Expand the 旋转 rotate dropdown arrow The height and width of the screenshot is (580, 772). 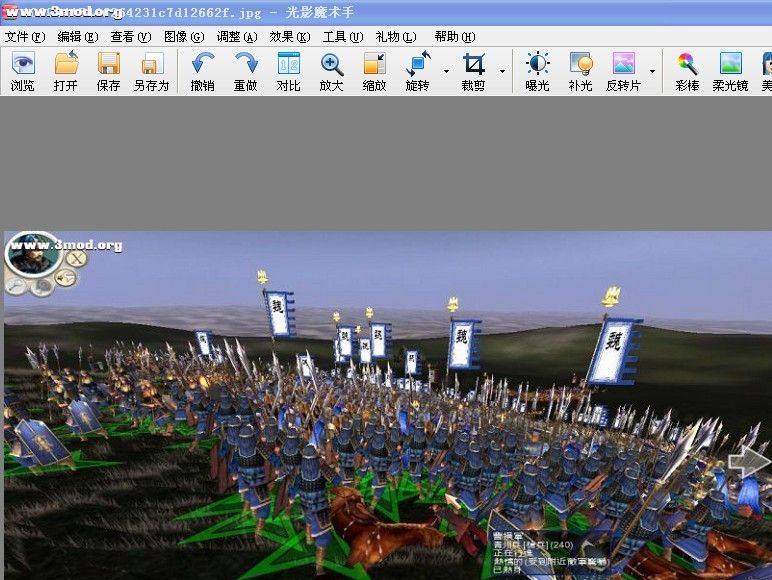446,72
